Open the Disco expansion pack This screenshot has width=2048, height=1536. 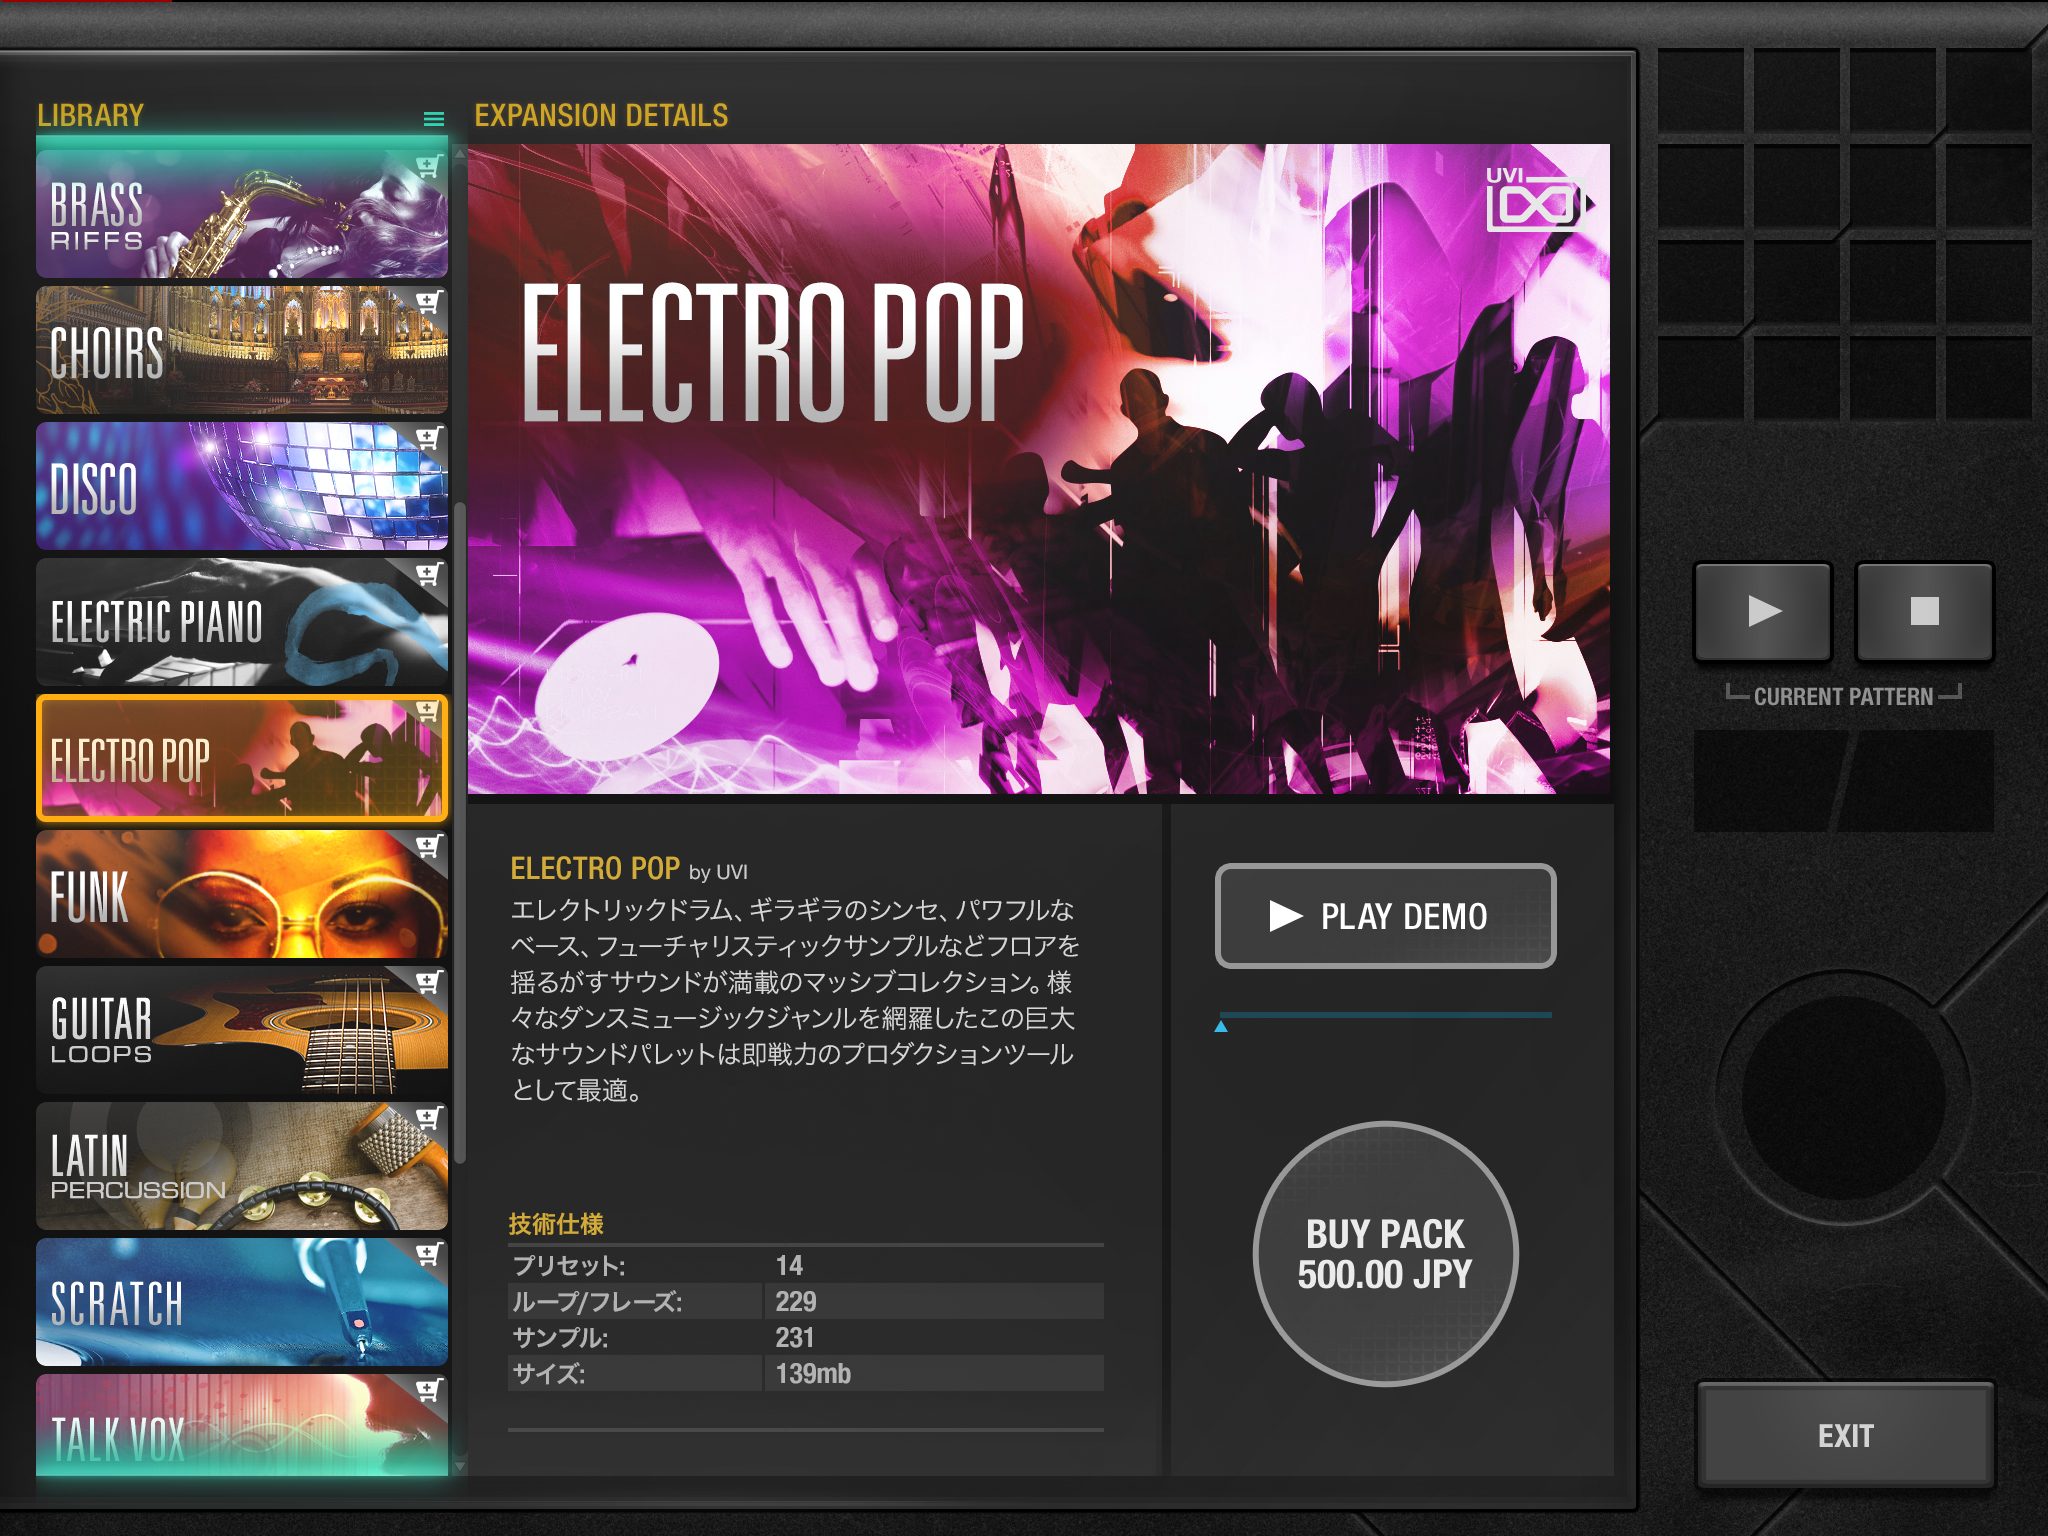pos(242,486)
